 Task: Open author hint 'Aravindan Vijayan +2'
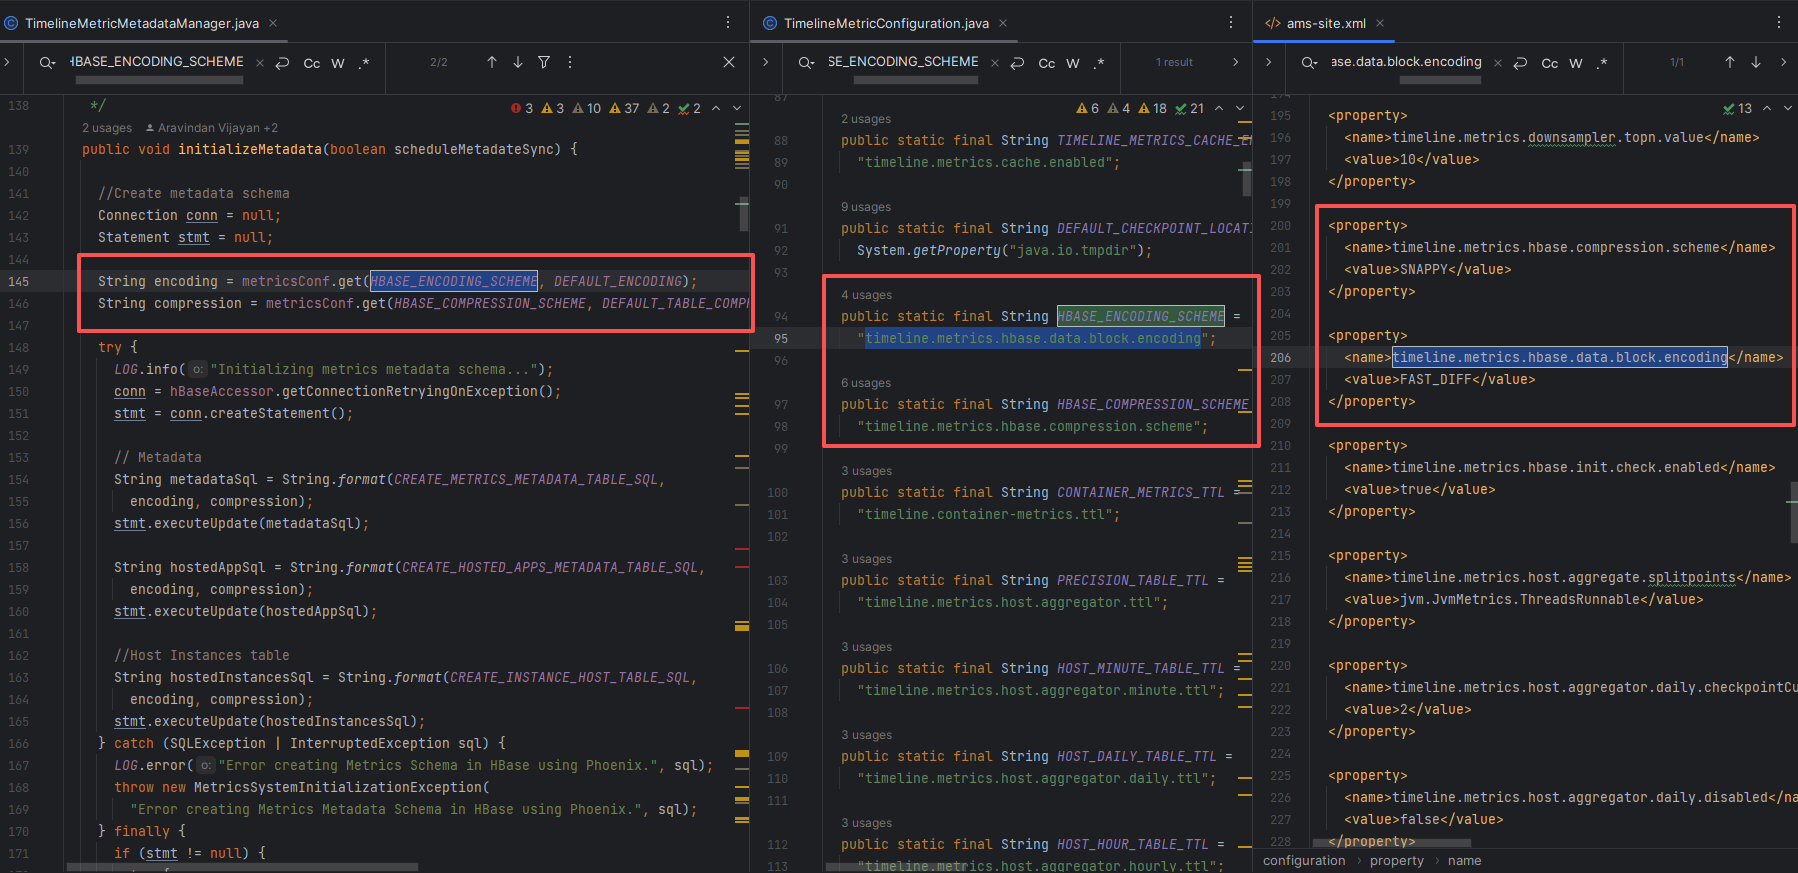point(212,128)
